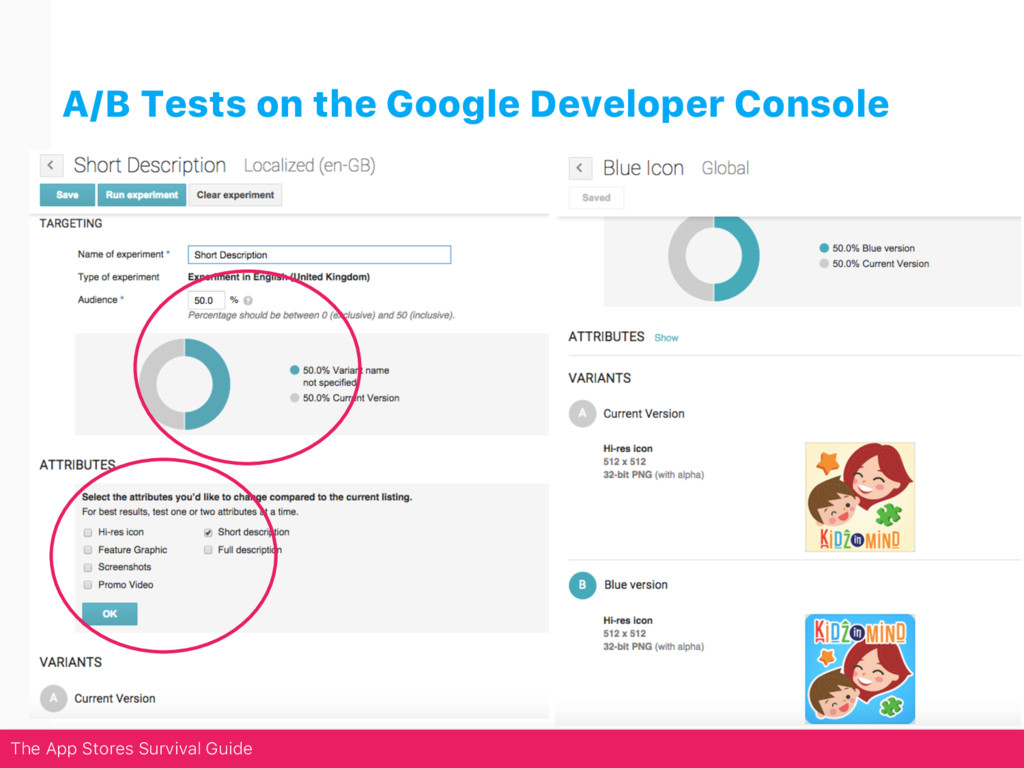Uncheck the Short description checkbox
This screenshot has width=1024, height=768.
(x=208, y=533)
